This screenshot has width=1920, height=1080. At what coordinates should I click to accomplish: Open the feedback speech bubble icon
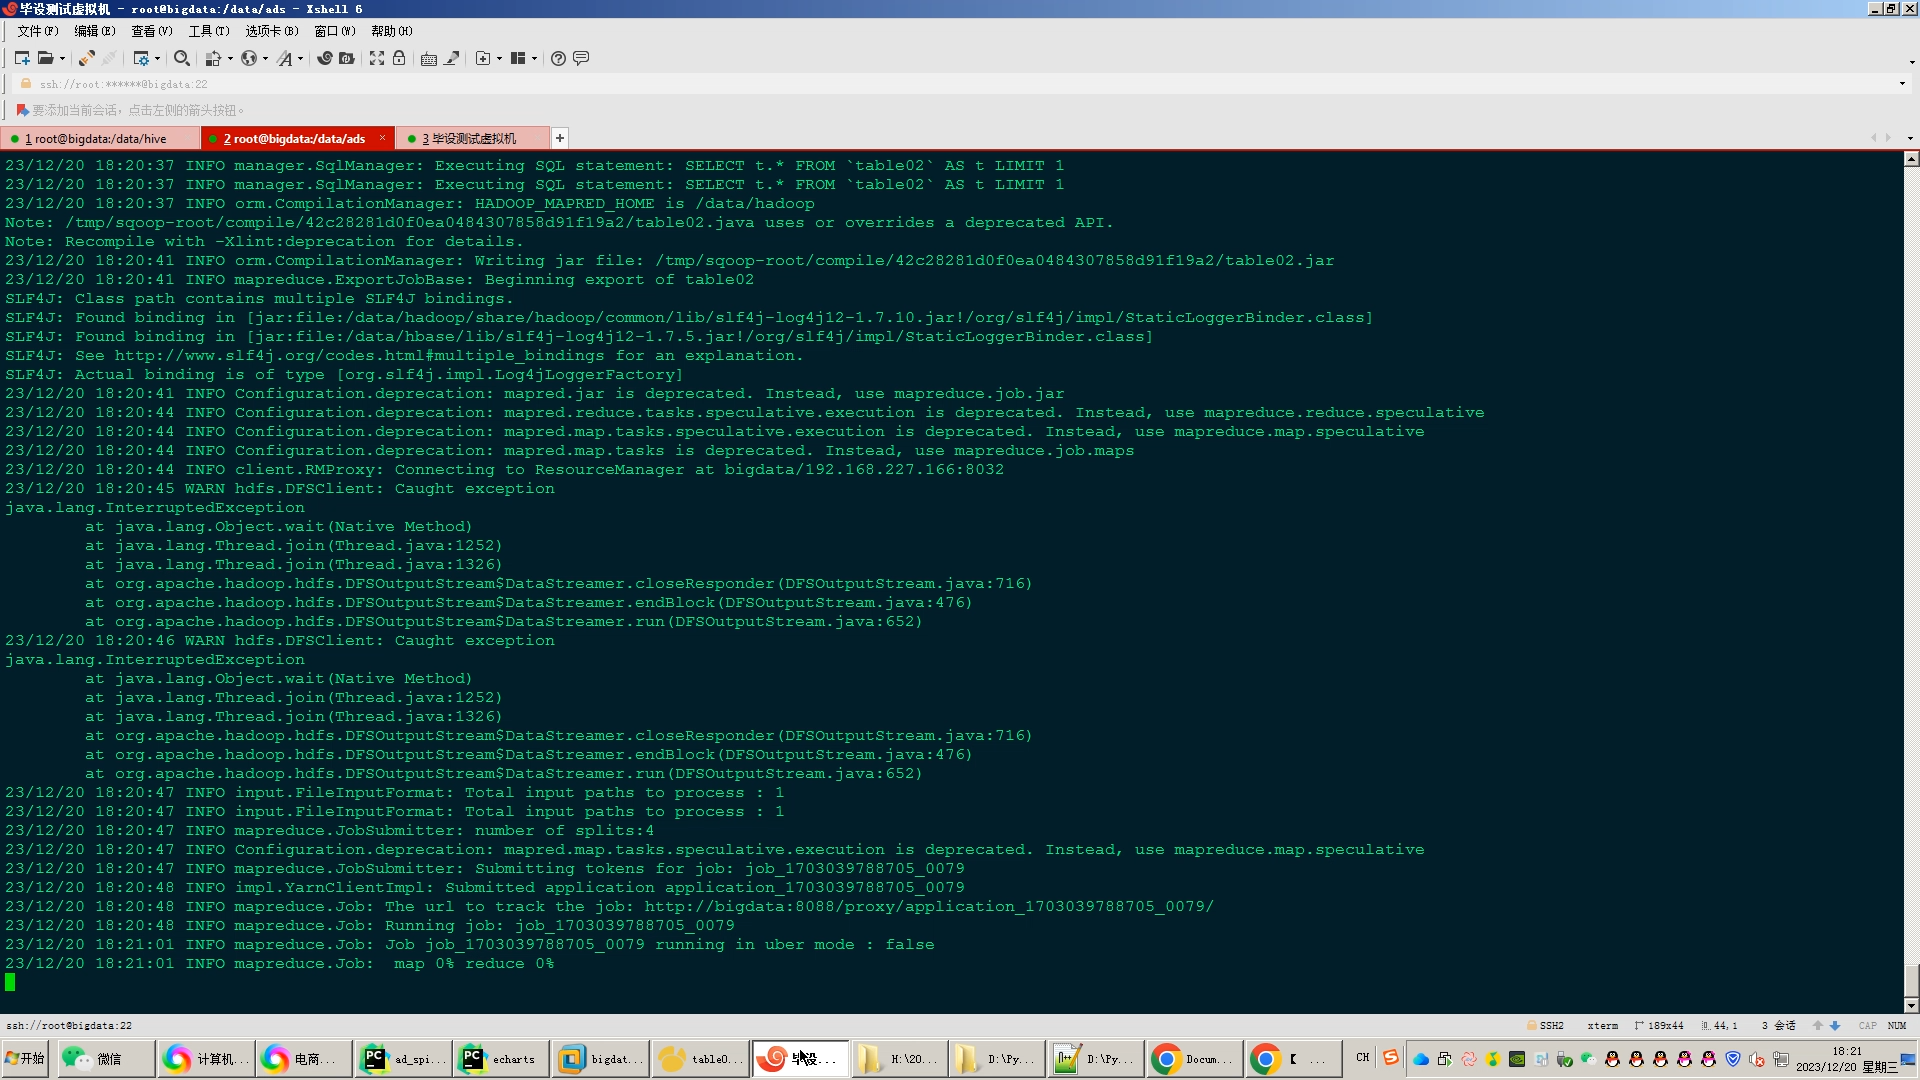pos(581,58)
